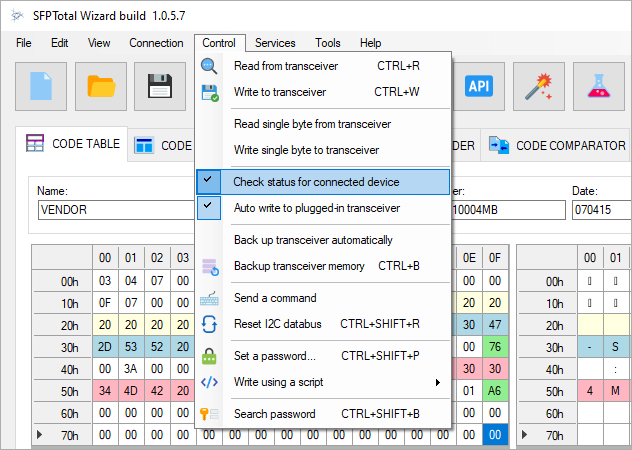The width and height of the screenshot is (632, 450).
Task: Click the CODE TABLE tab icon
Action: 35,143
